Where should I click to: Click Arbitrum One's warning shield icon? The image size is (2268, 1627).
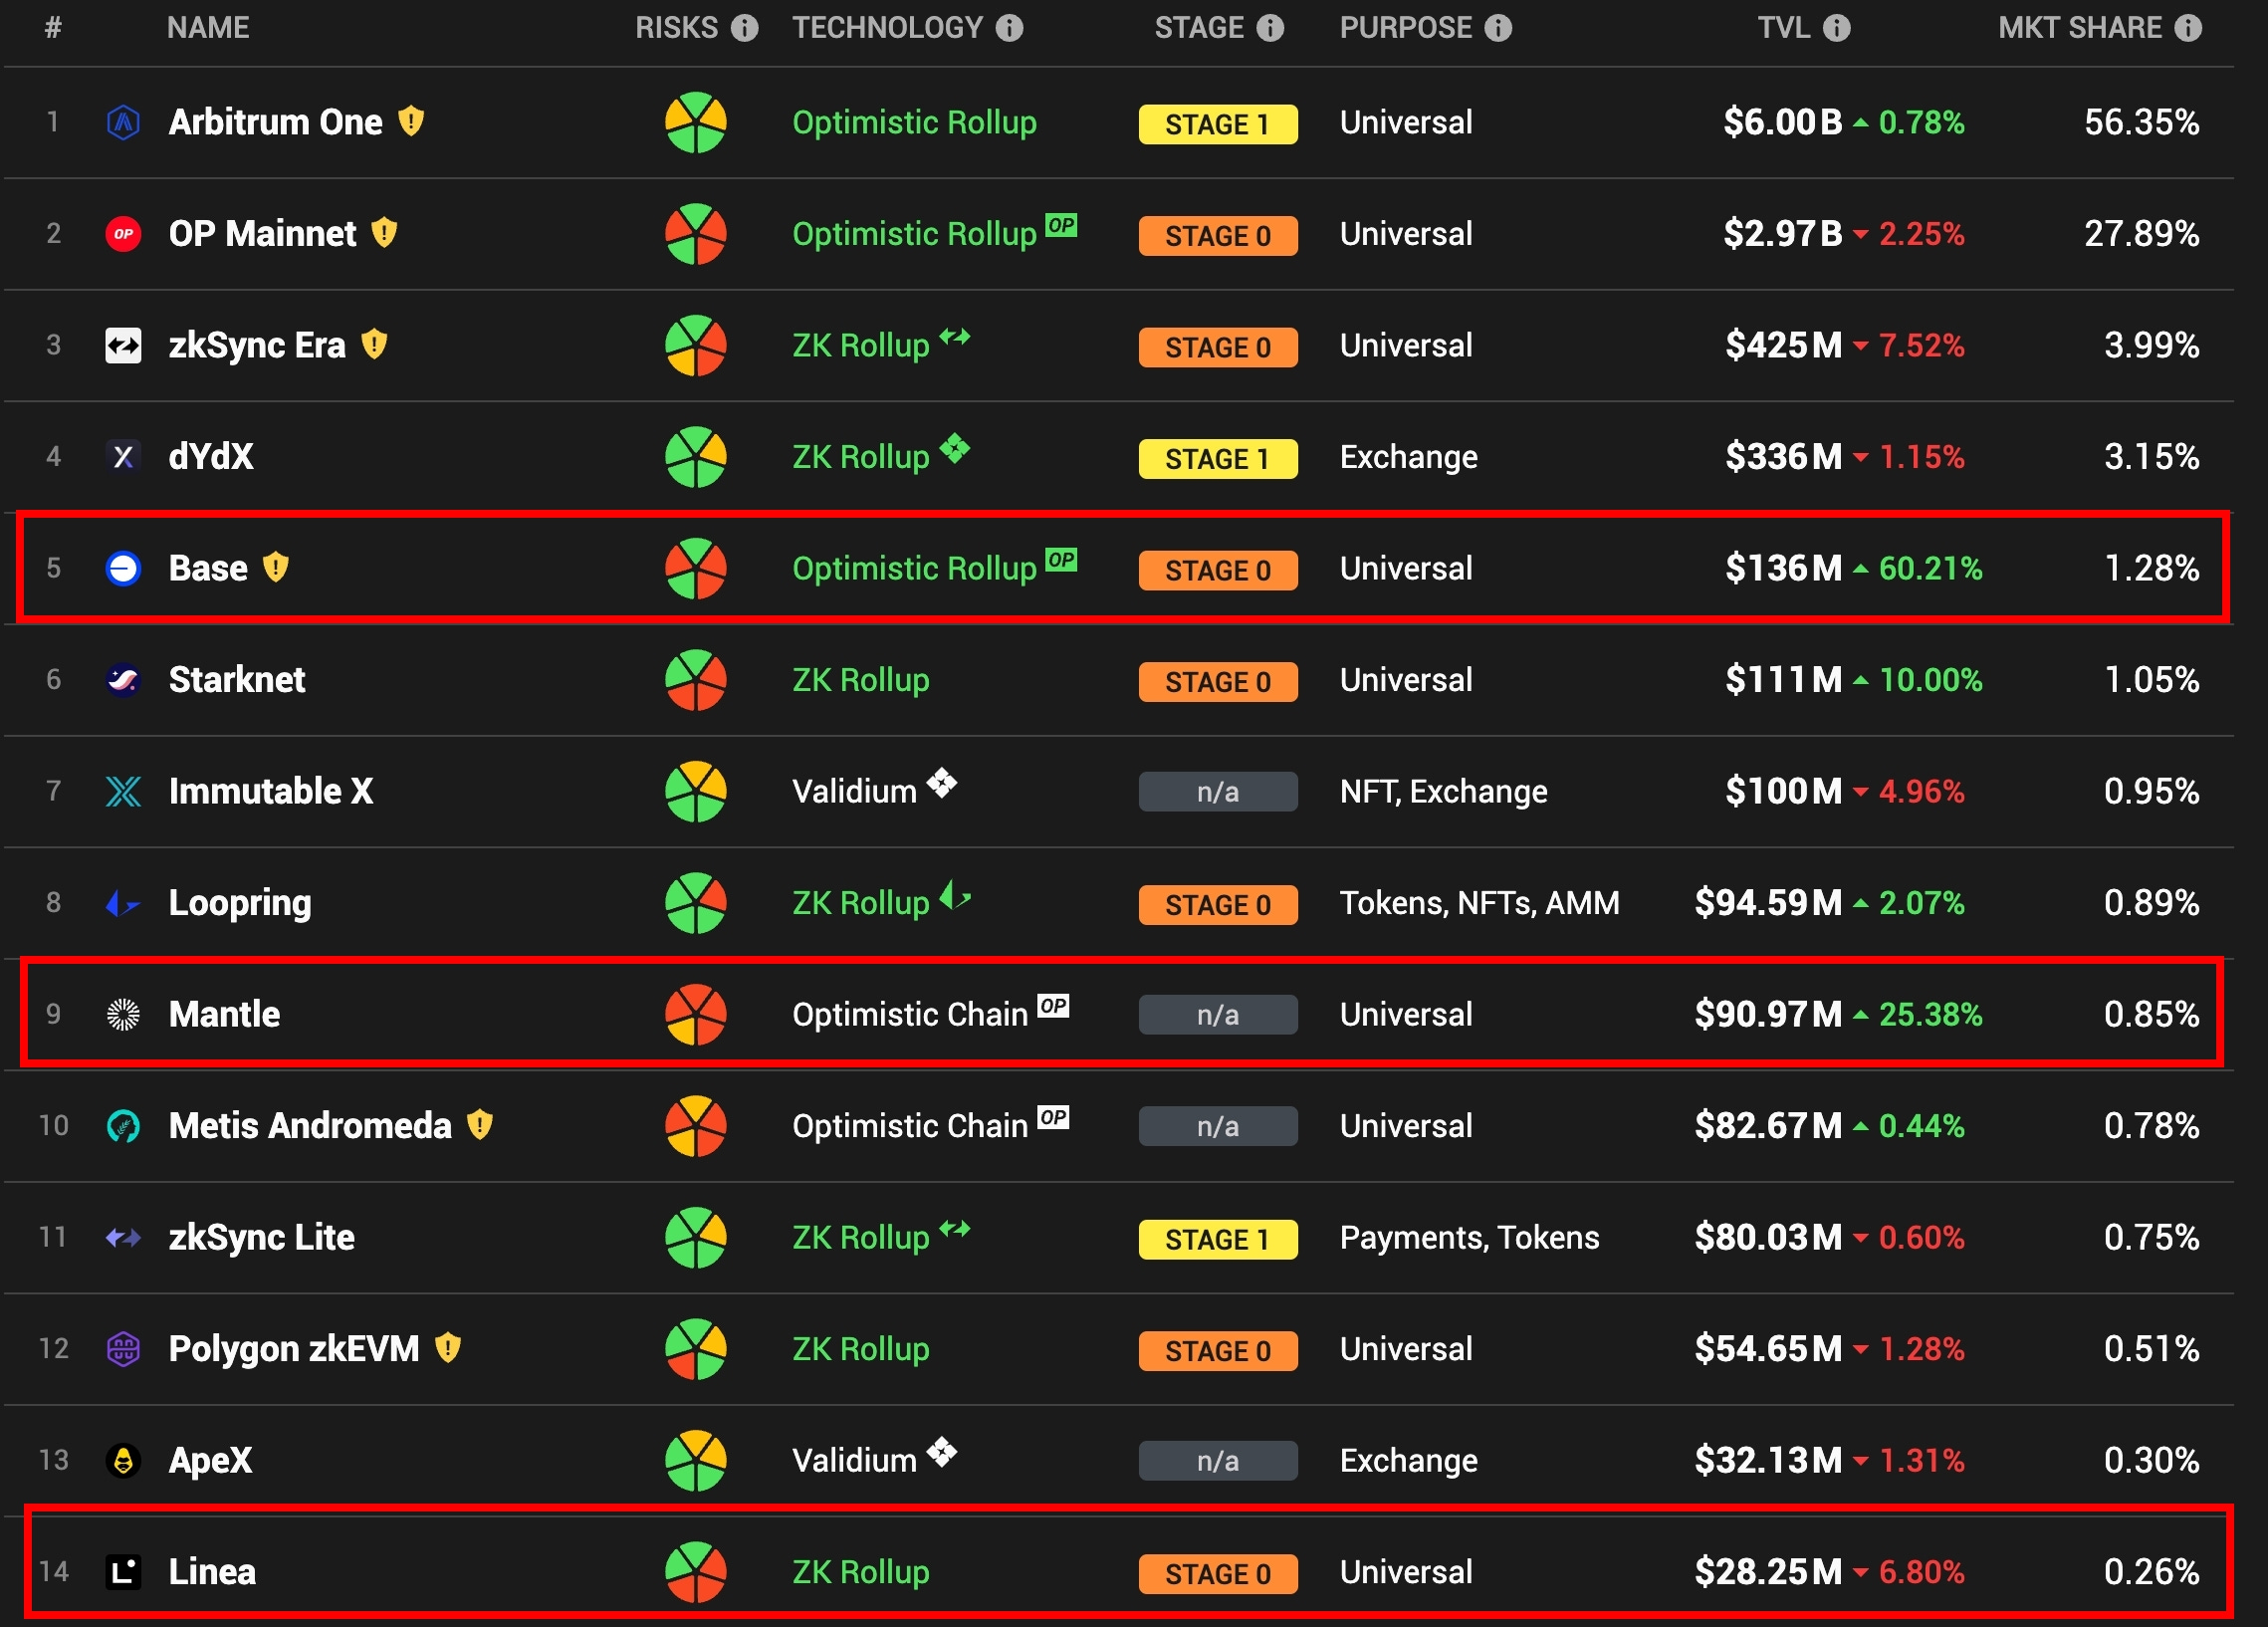point(411,122)
